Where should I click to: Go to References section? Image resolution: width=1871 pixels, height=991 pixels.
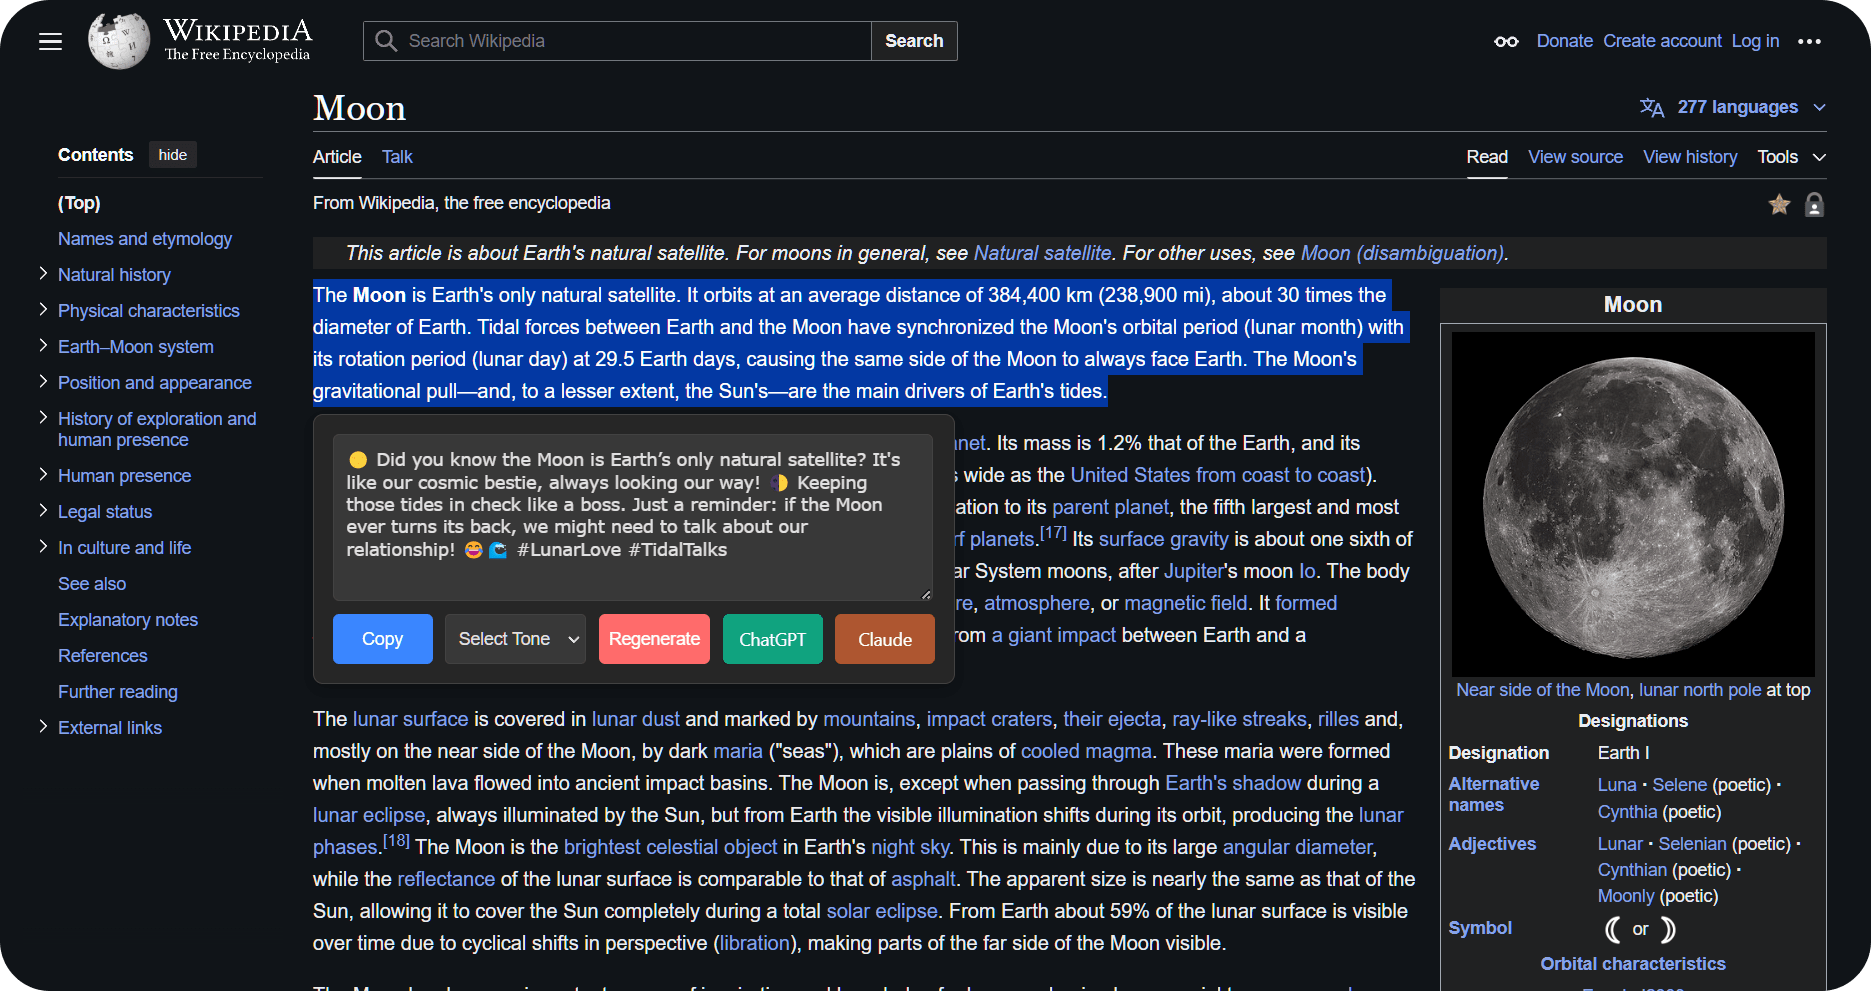coord(103,656)
